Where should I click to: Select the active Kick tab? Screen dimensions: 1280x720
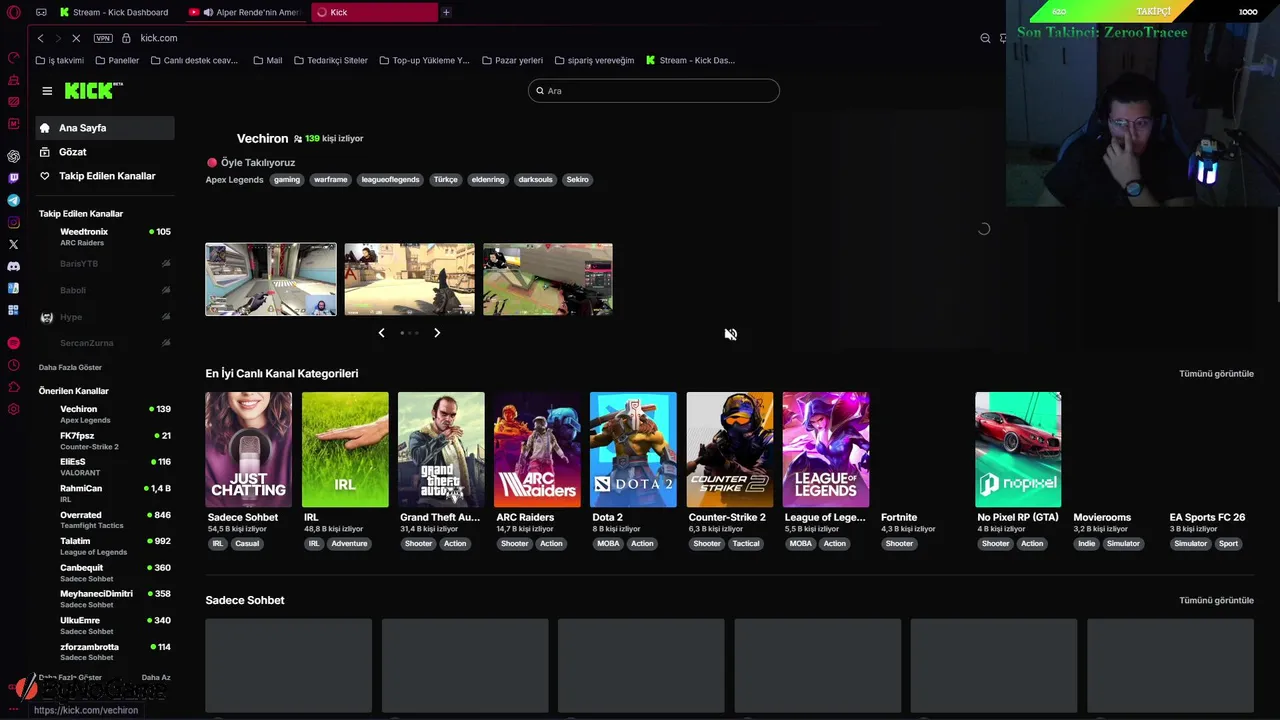click(374, 12)
